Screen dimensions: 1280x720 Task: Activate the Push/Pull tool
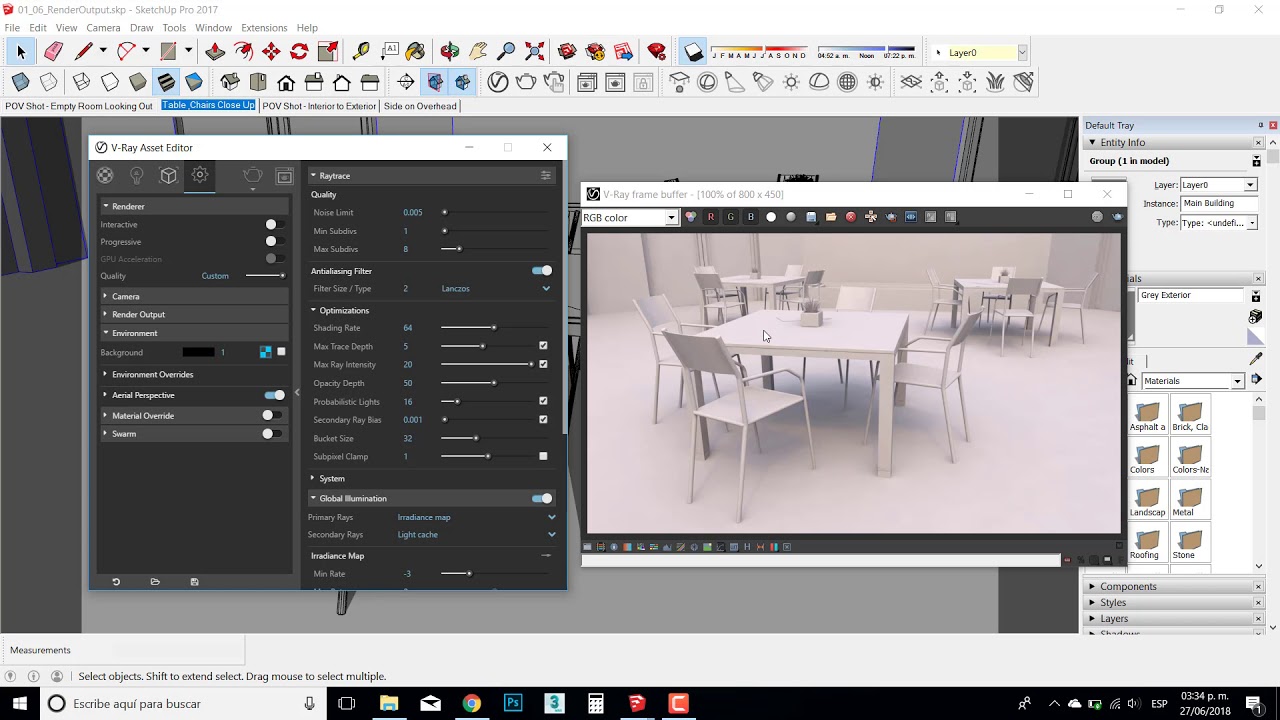pyautogui.click(x=215, y=52)
